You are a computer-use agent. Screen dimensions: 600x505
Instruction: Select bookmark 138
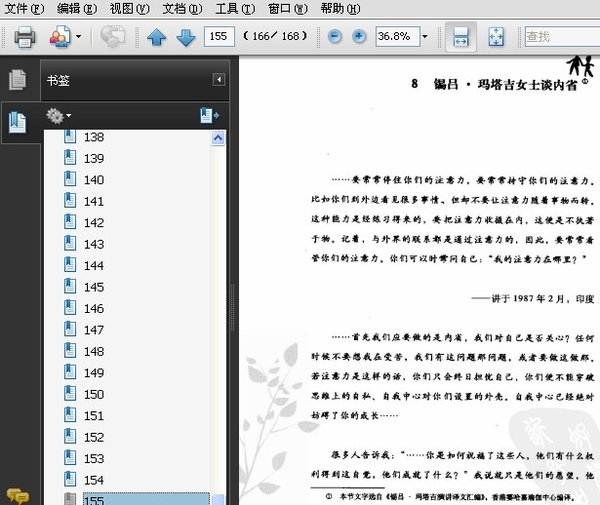point(94,137)
